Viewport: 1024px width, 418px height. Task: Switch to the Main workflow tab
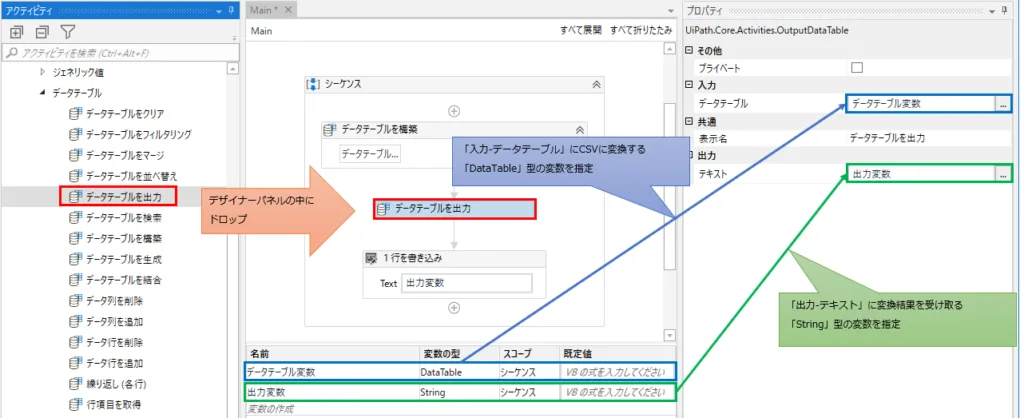[266, 9]
